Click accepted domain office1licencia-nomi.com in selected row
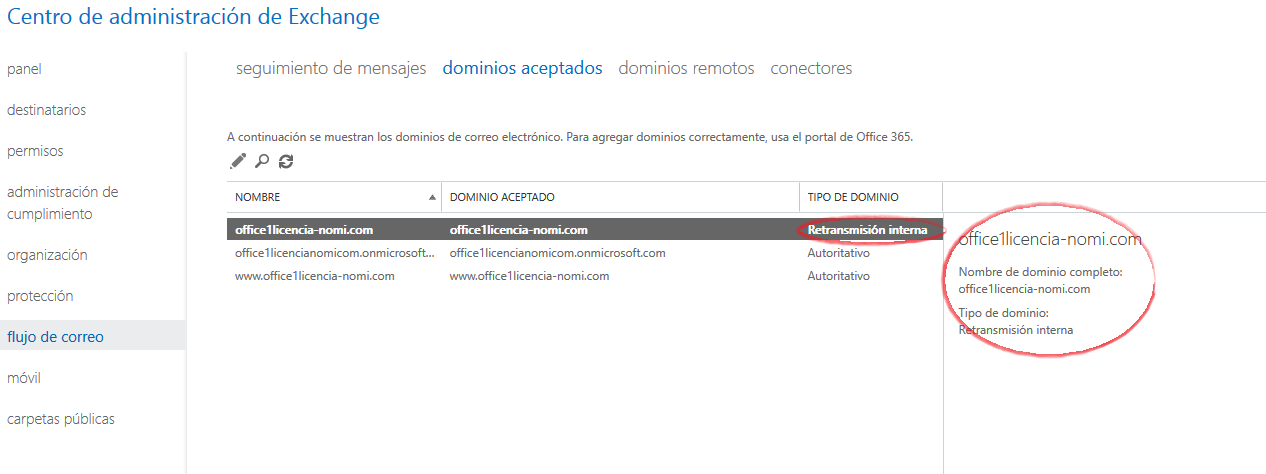 [518, 230]
